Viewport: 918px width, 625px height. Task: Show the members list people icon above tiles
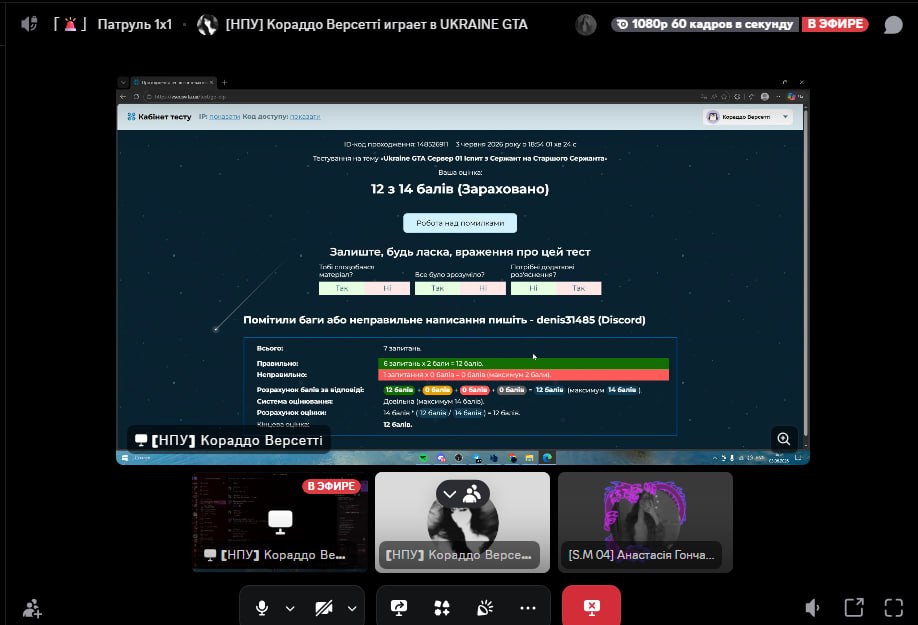472,494
